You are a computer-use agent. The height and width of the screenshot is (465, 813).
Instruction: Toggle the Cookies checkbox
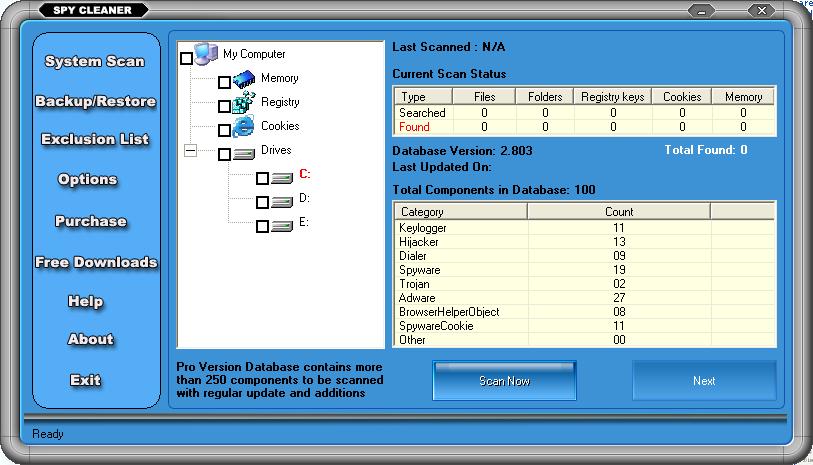tap(225, 130)
